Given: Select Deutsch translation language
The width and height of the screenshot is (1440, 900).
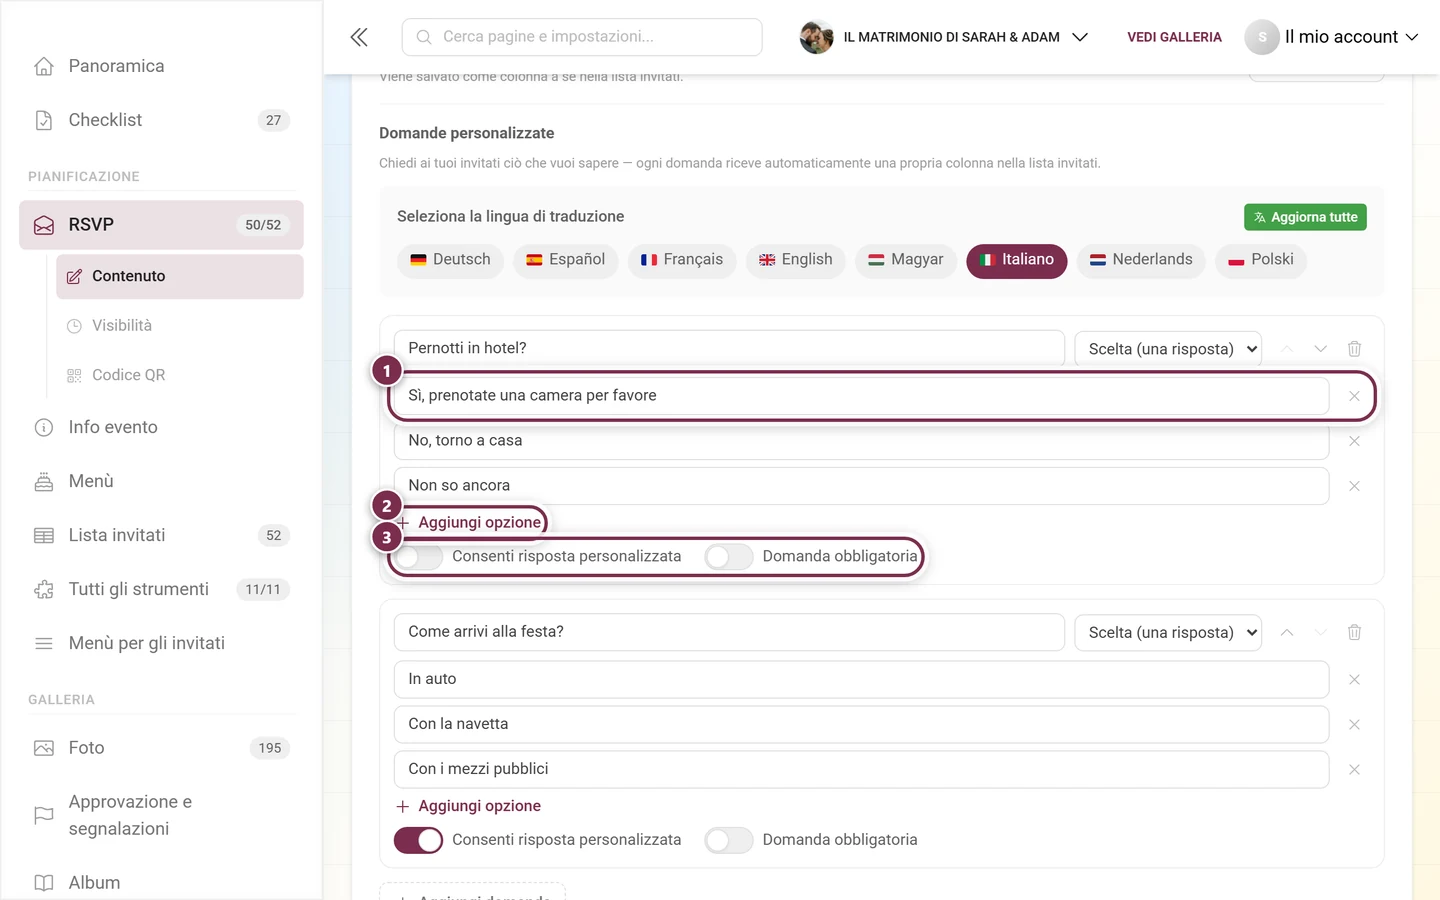Looking at the screenshot, I should click(x=450, y=260).
